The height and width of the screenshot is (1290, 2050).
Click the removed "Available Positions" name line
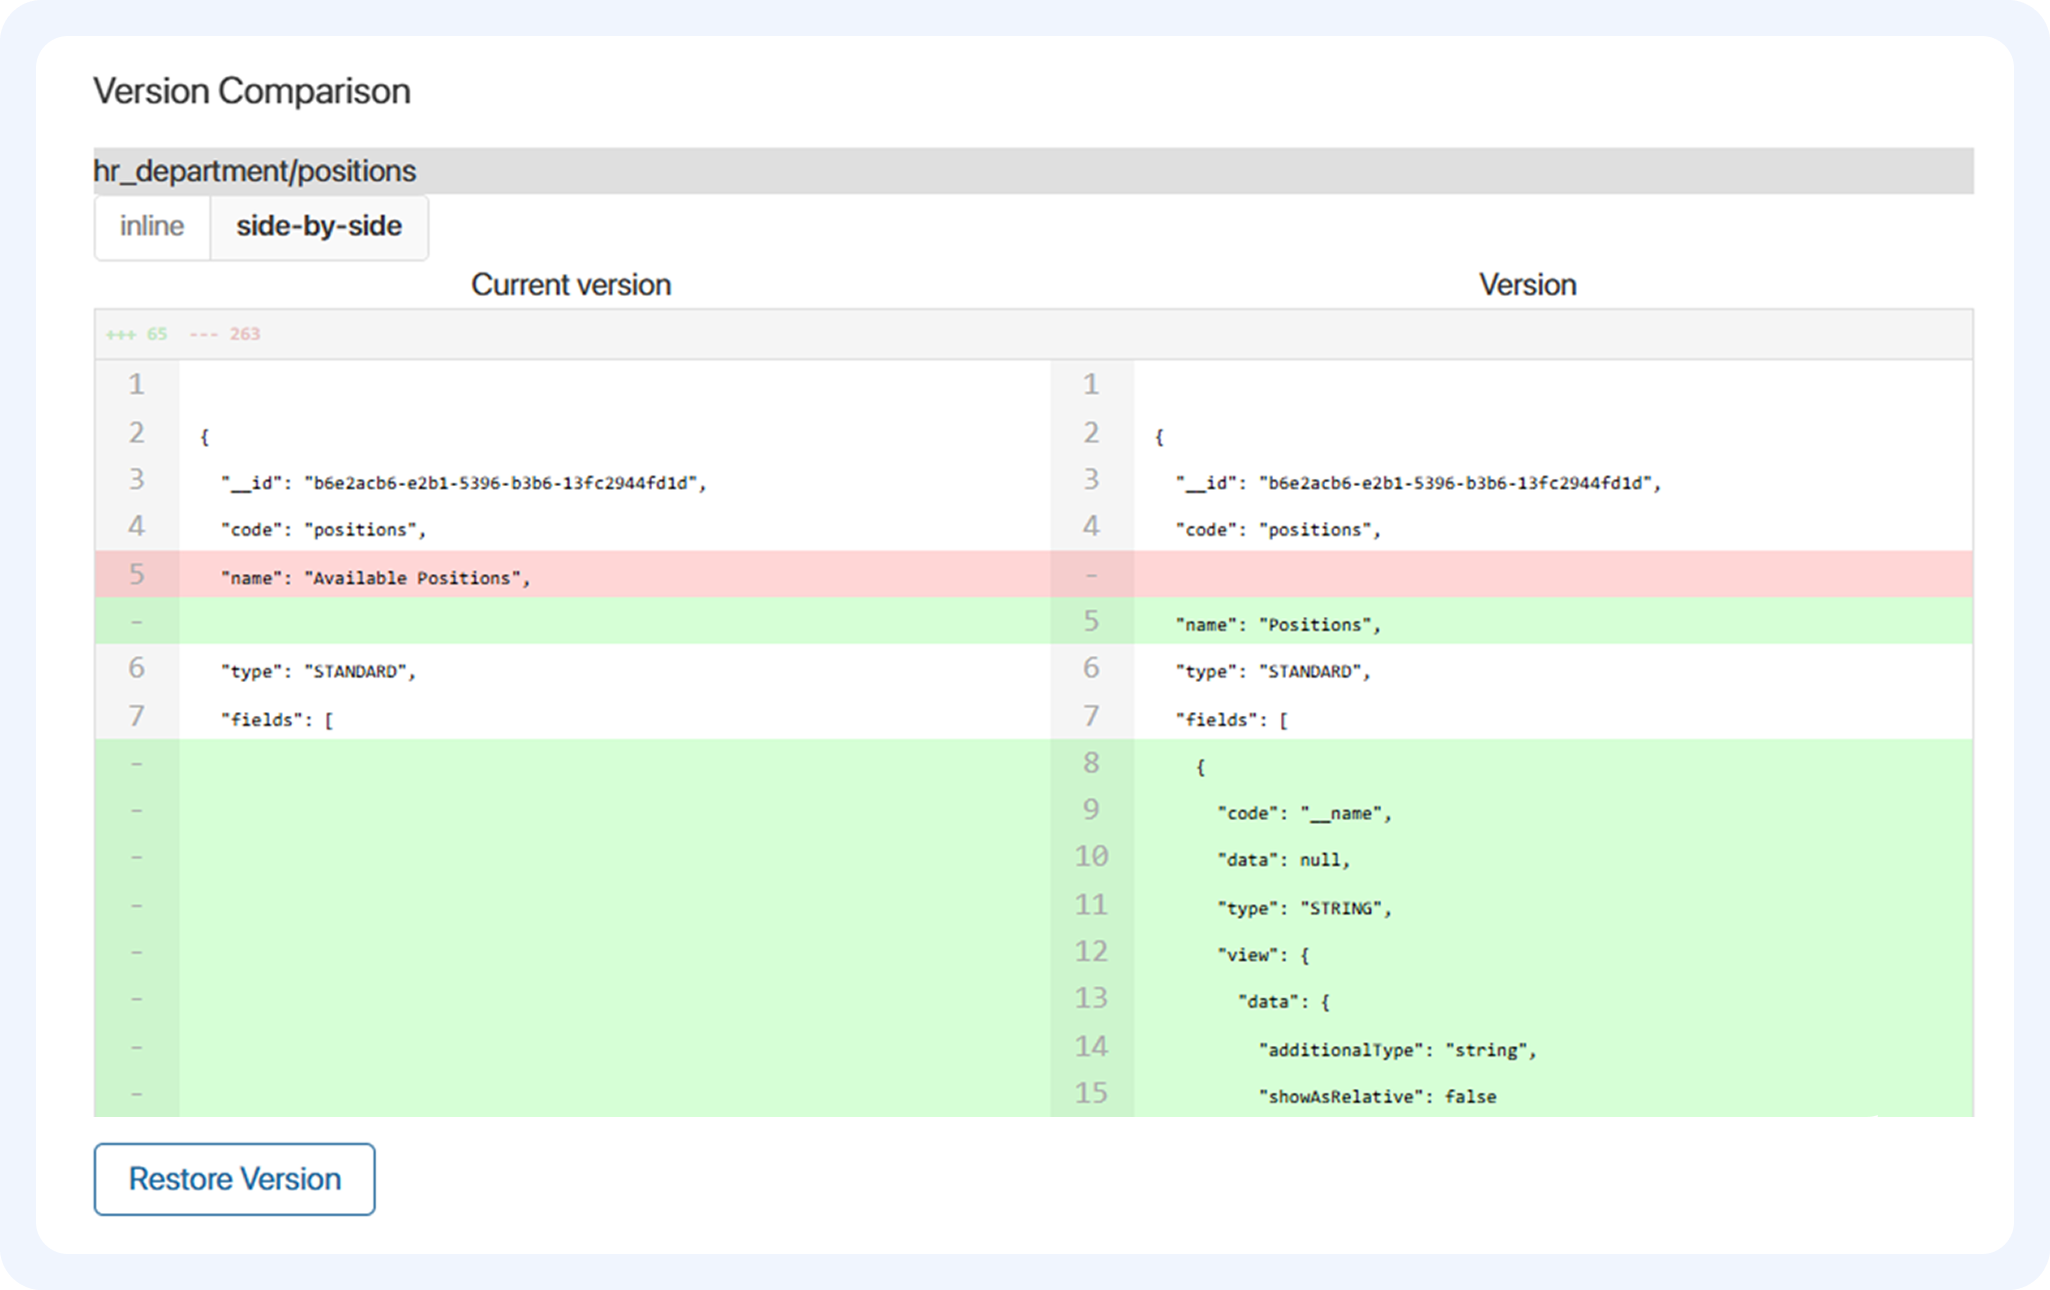376,578
